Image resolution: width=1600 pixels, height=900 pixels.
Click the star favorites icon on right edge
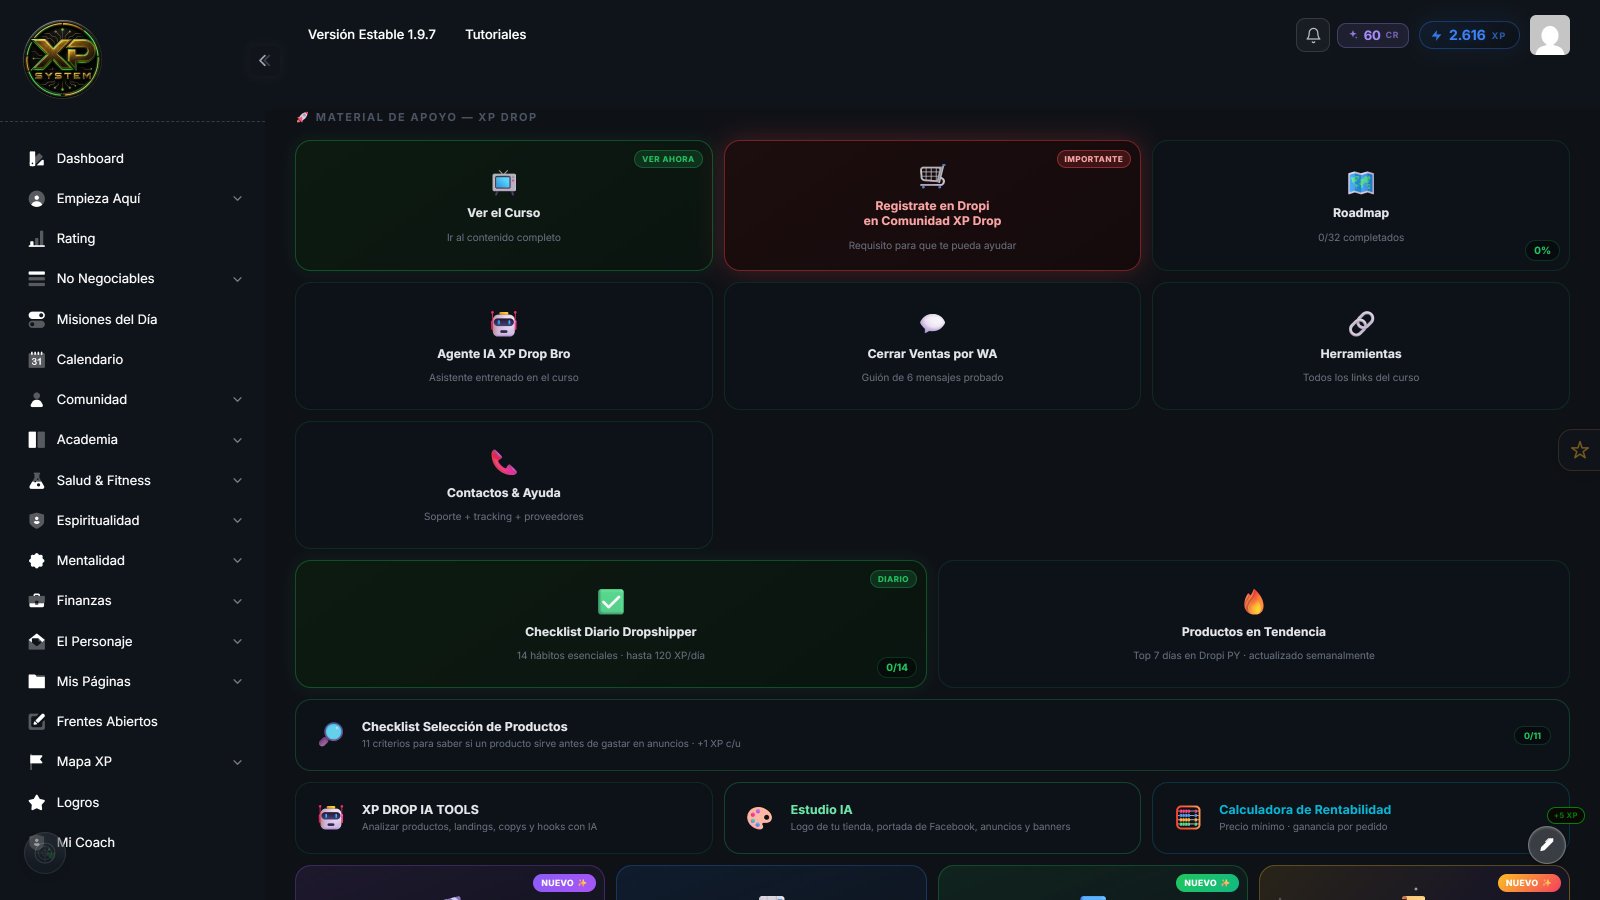coord(1579,450)
